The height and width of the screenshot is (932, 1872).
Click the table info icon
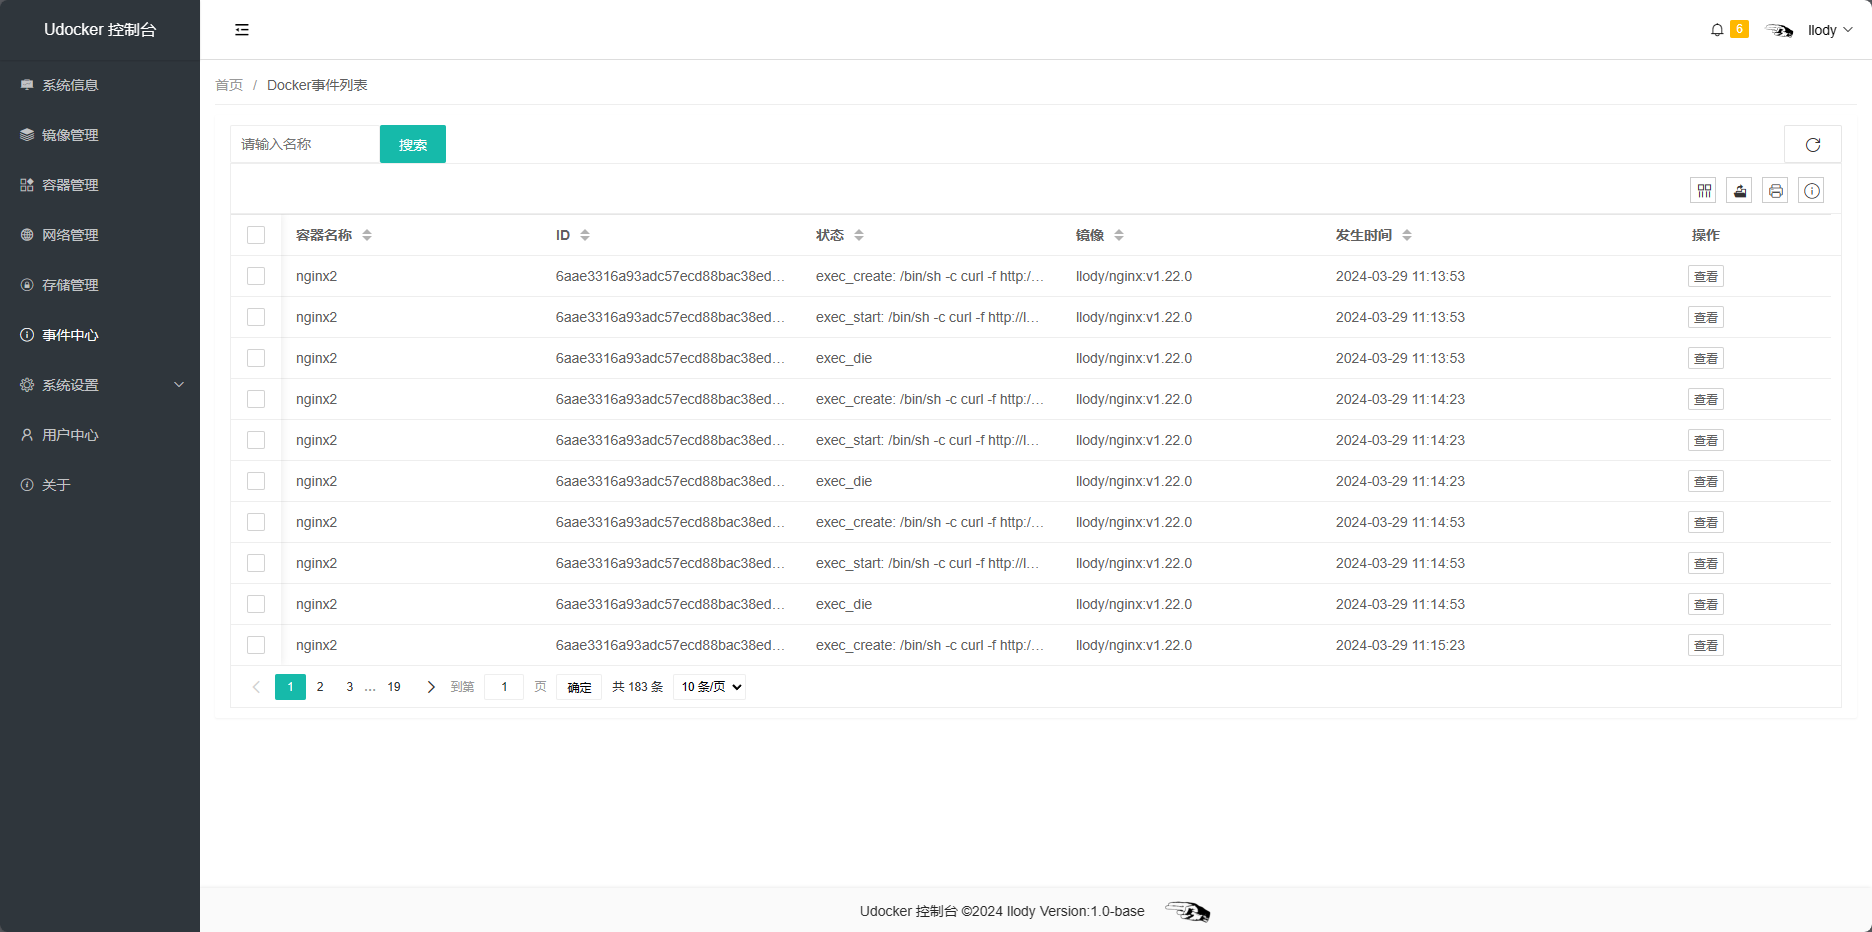point(1812,191)
